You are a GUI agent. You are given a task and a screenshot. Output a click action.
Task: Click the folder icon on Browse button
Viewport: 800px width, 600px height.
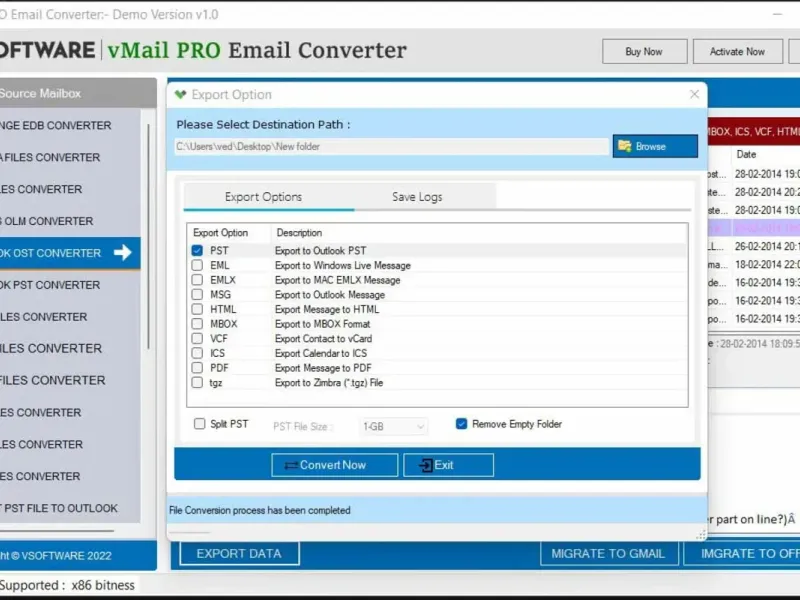[624, 146]
